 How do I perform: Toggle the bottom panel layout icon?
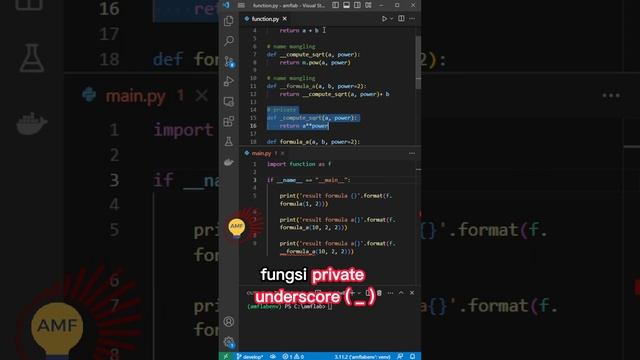(346, 5)
